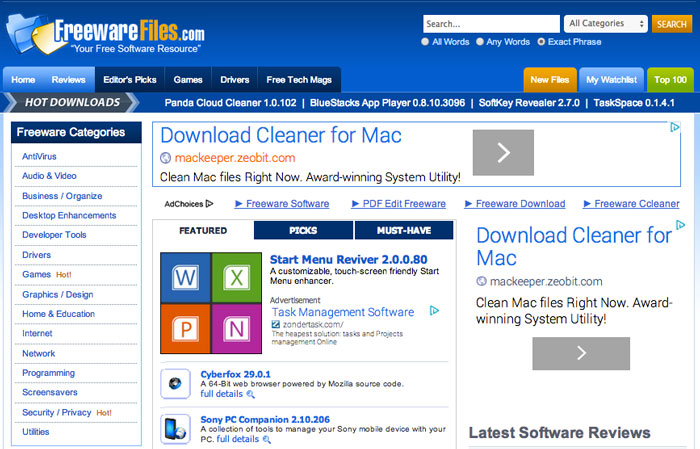This screenshot has width=700, height=449.
Task: Open the Drivers category in sidebar
Action: pyautogui.click(x=37, y=255)
